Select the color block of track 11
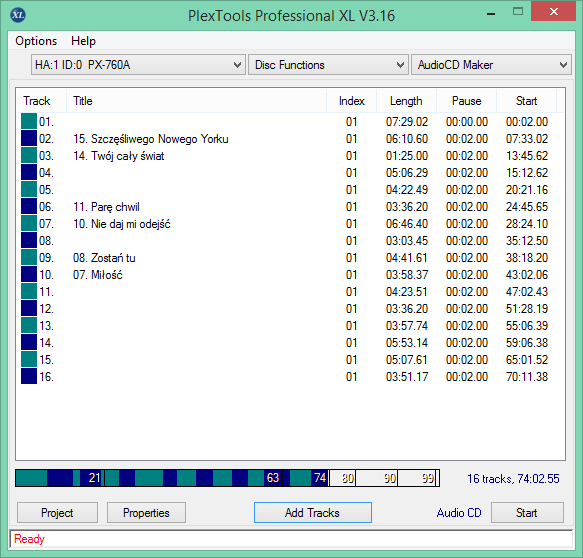Image resolution: width=583 pixels, height=558 pixels. (x=29, y=291)
